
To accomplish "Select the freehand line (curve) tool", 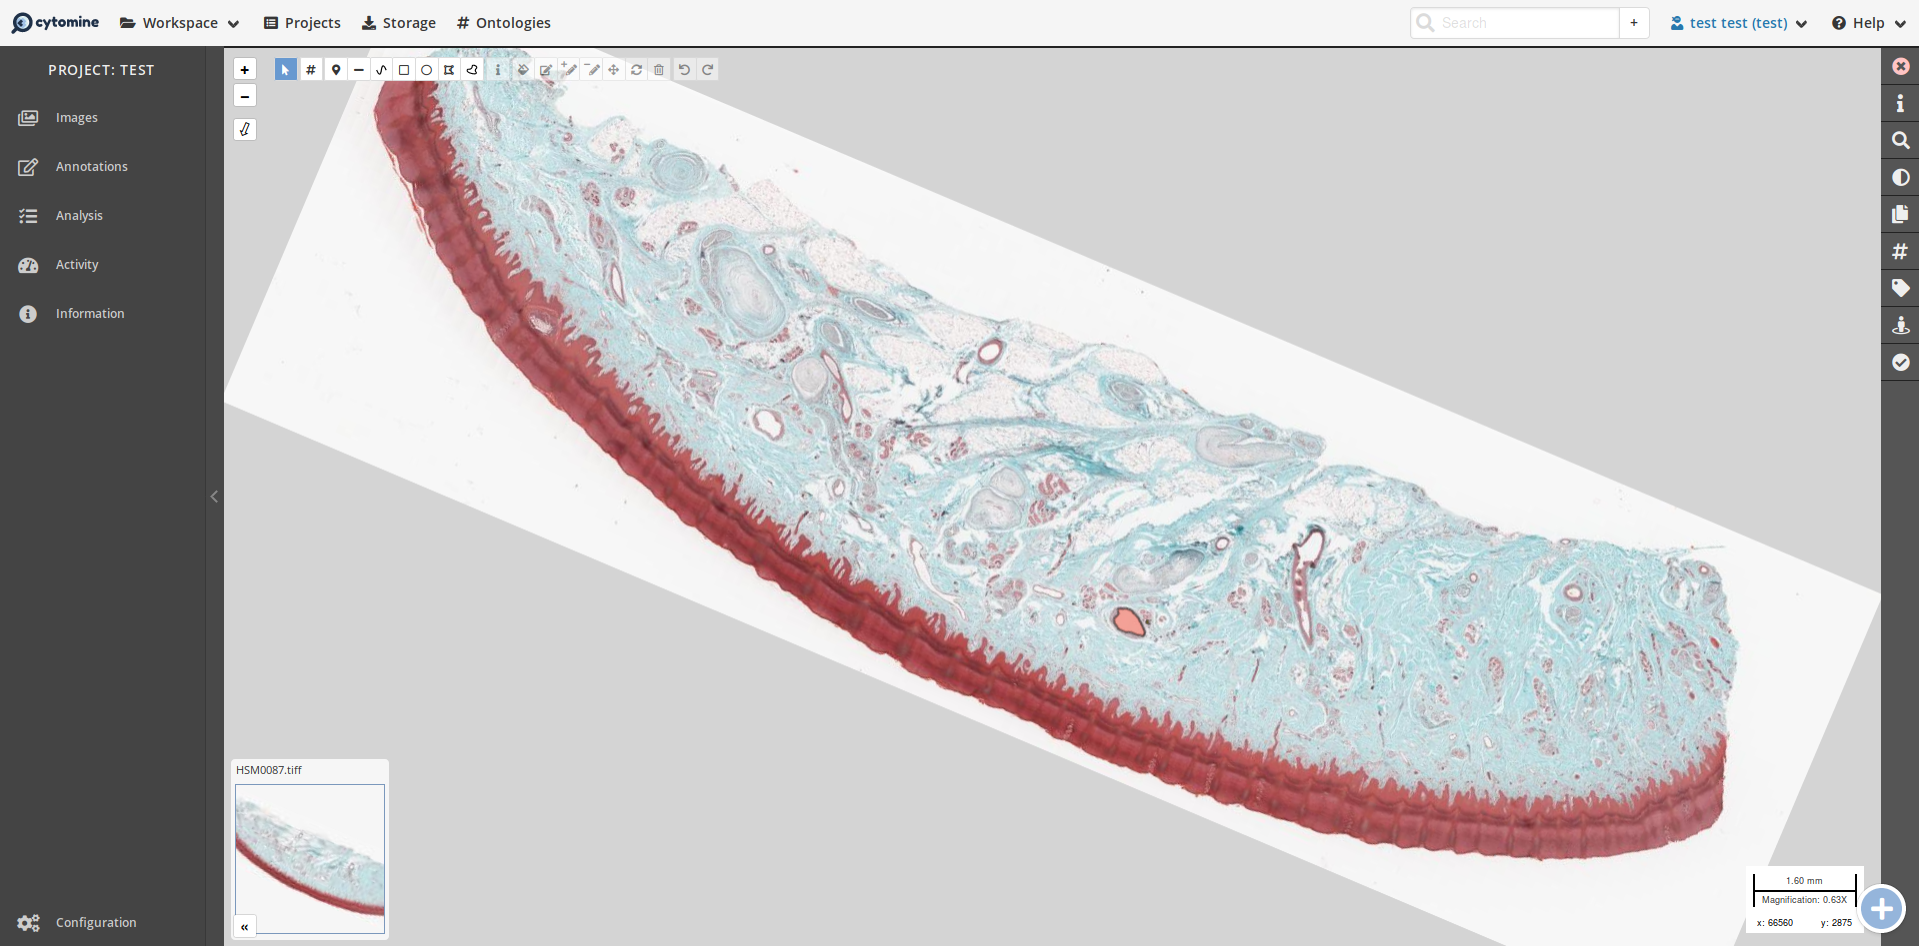I will coord(381,70).
